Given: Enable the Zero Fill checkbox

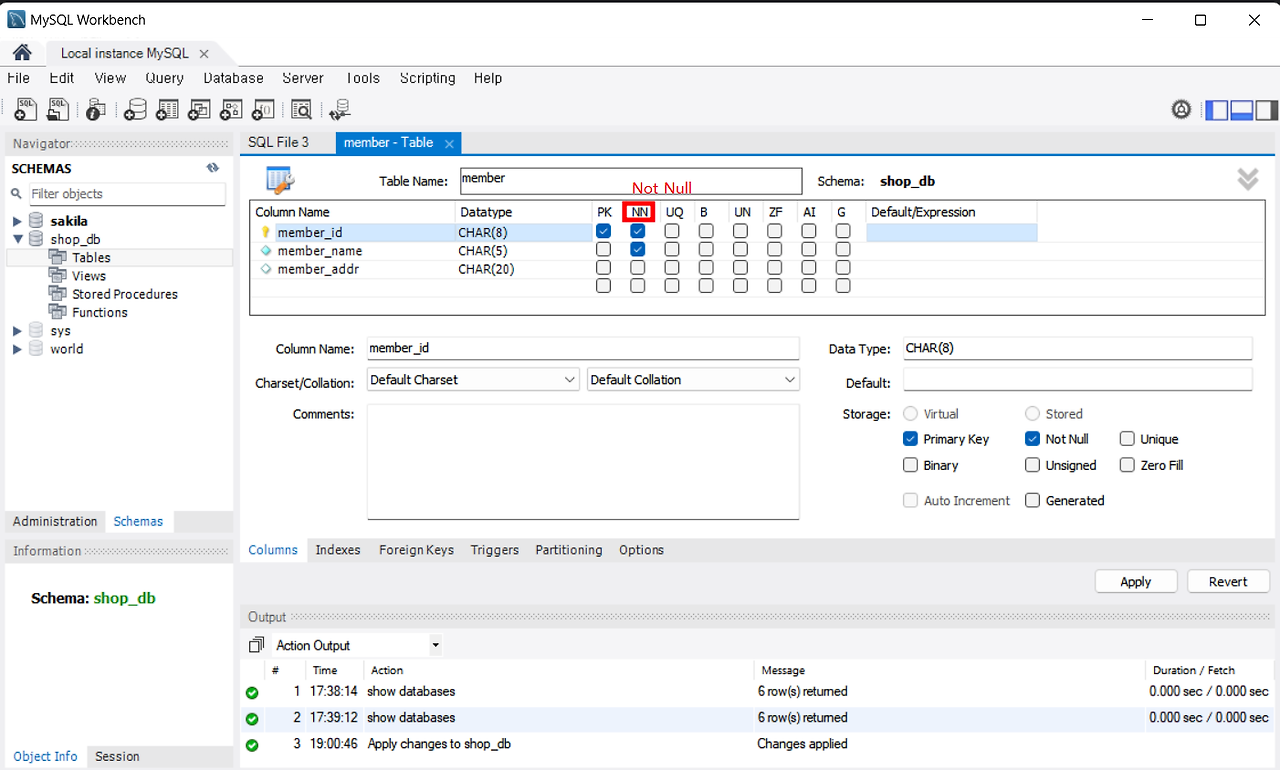Looking at the screenshot, I should tap(1127, 465).
